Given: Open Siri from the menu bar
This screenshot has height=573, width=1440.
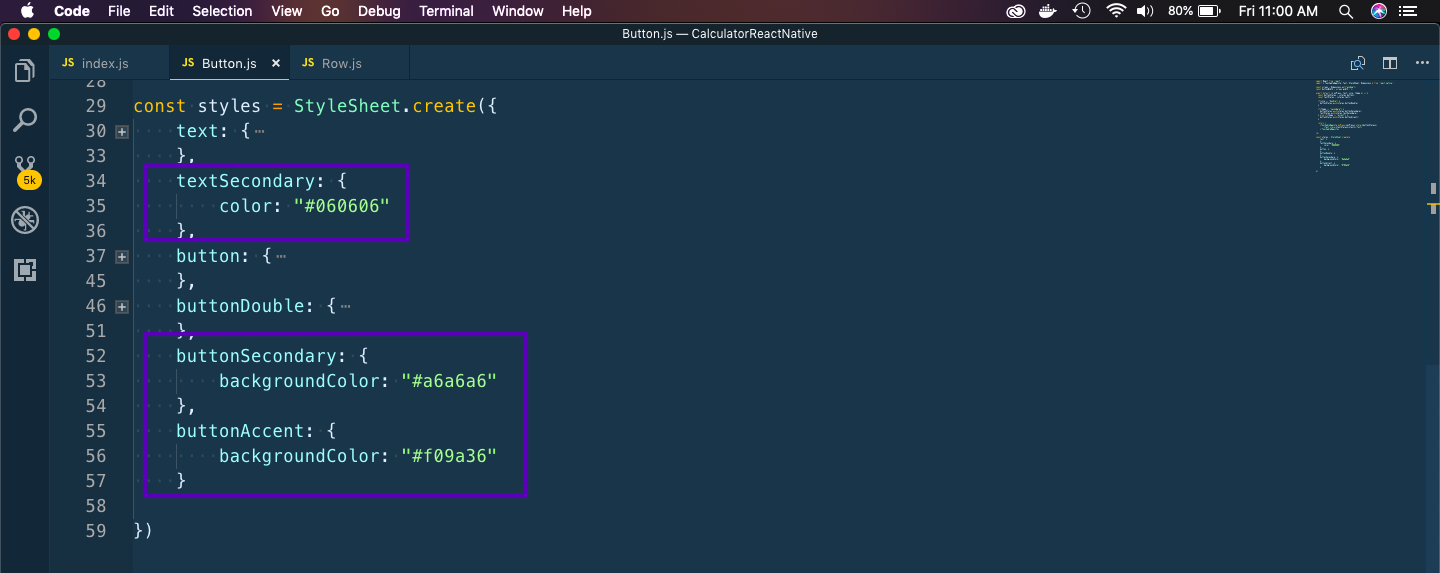Looking at the screenshot, I should [x=1379, y=11].
